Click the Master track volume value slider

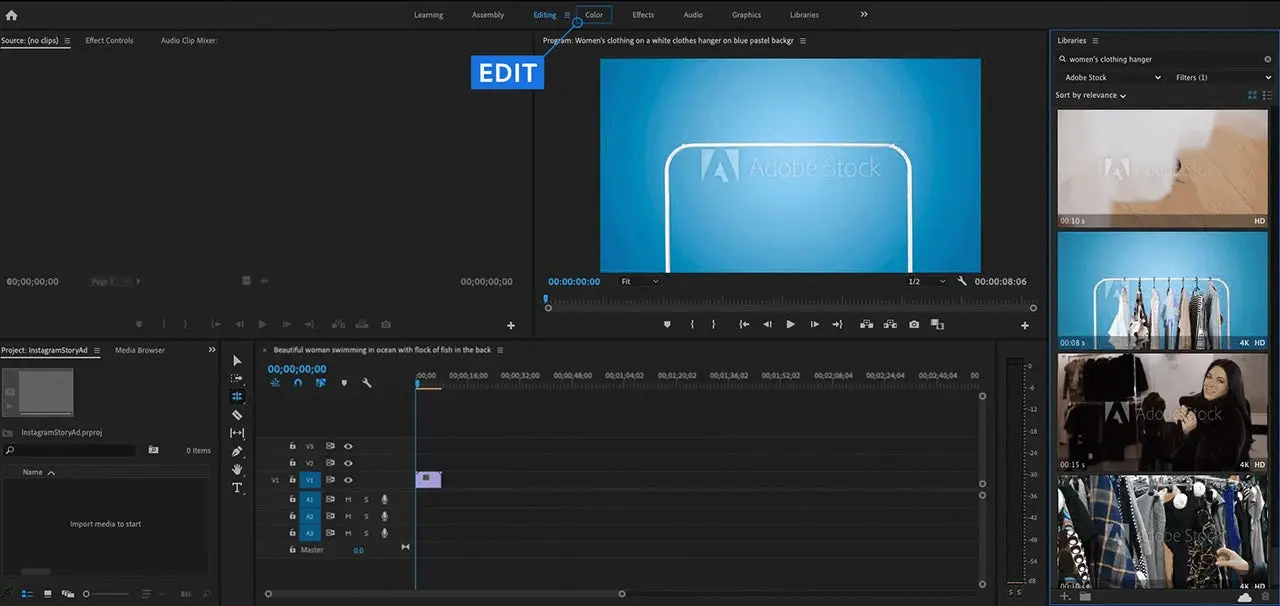tap(359, 549)
